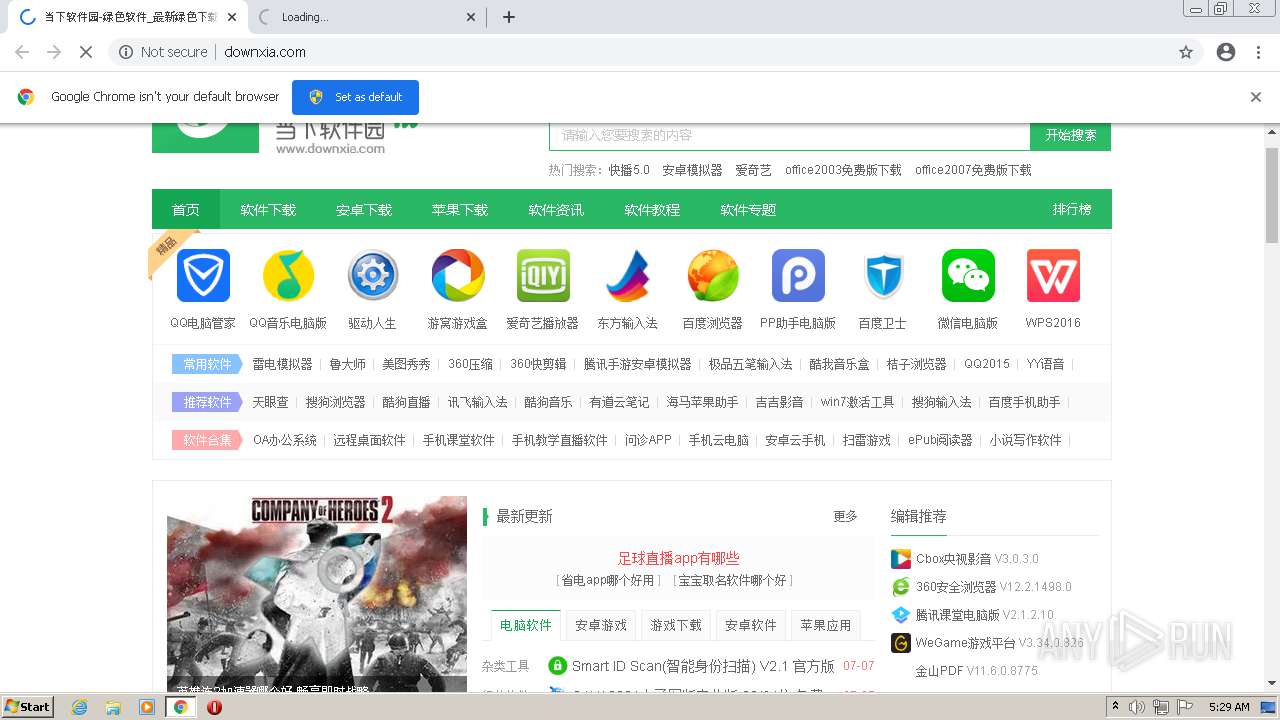Switch to the Loading browser tab
1280x720 pixels.
pyautogui.click(x=365, y=17)
